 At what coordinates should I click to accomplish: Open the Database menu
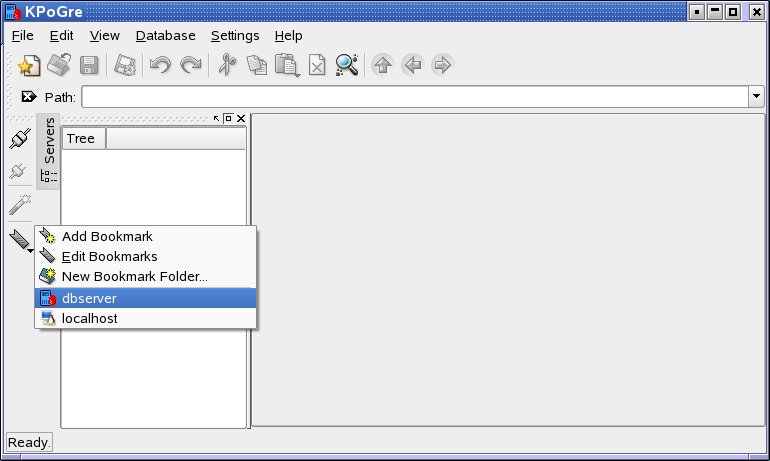165,36
